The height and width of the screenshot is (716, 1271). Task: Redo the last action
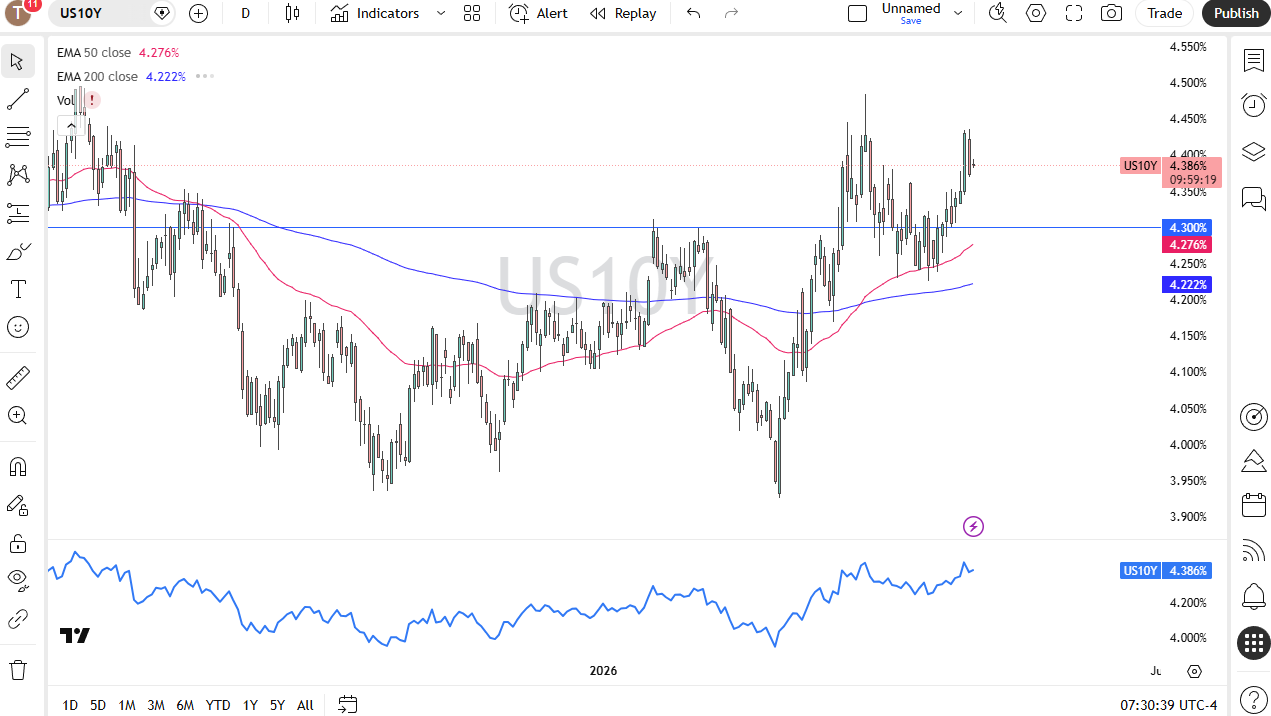[731, 13]
